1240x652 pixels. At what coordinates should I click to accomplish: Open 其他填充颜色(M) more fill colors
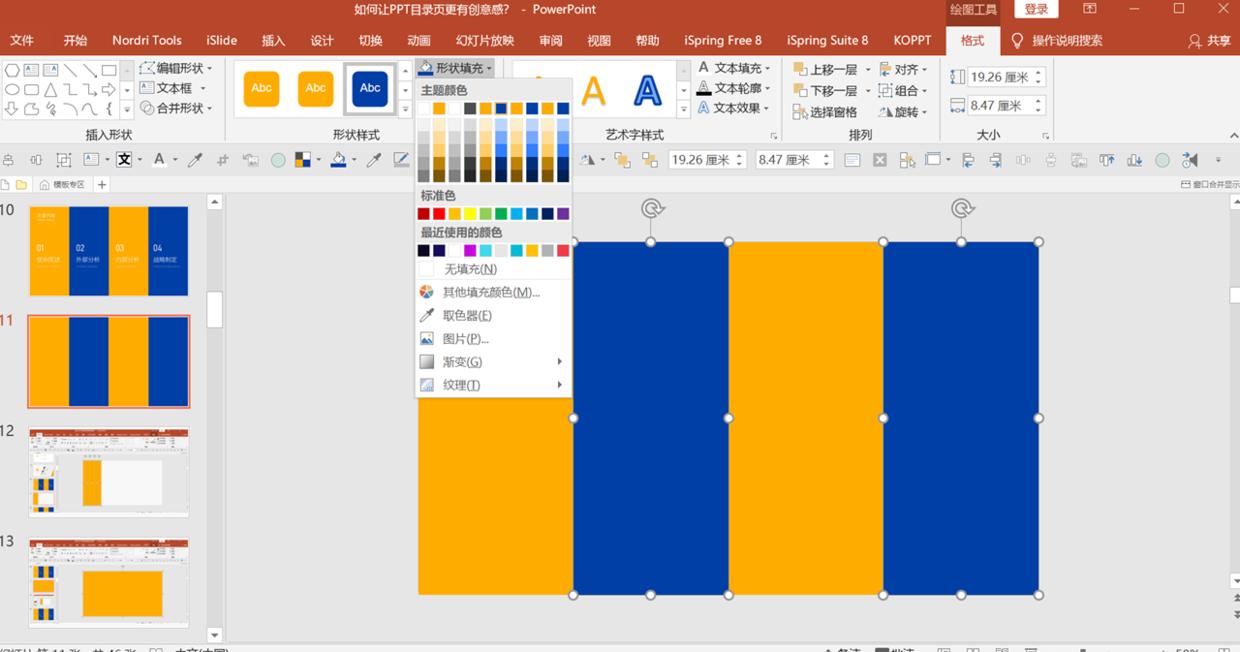[493, 292]
